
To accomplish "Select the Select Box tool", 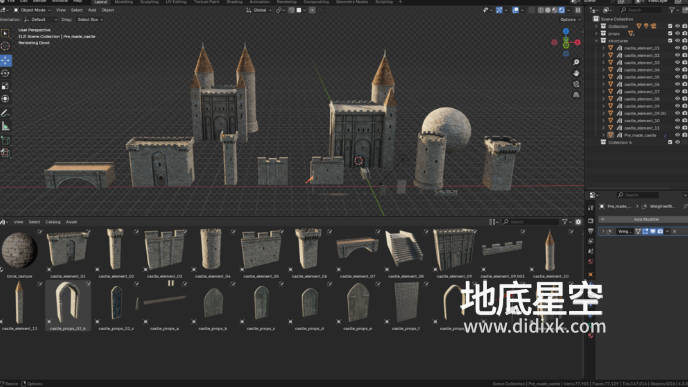I will click(x=5, y=33).
